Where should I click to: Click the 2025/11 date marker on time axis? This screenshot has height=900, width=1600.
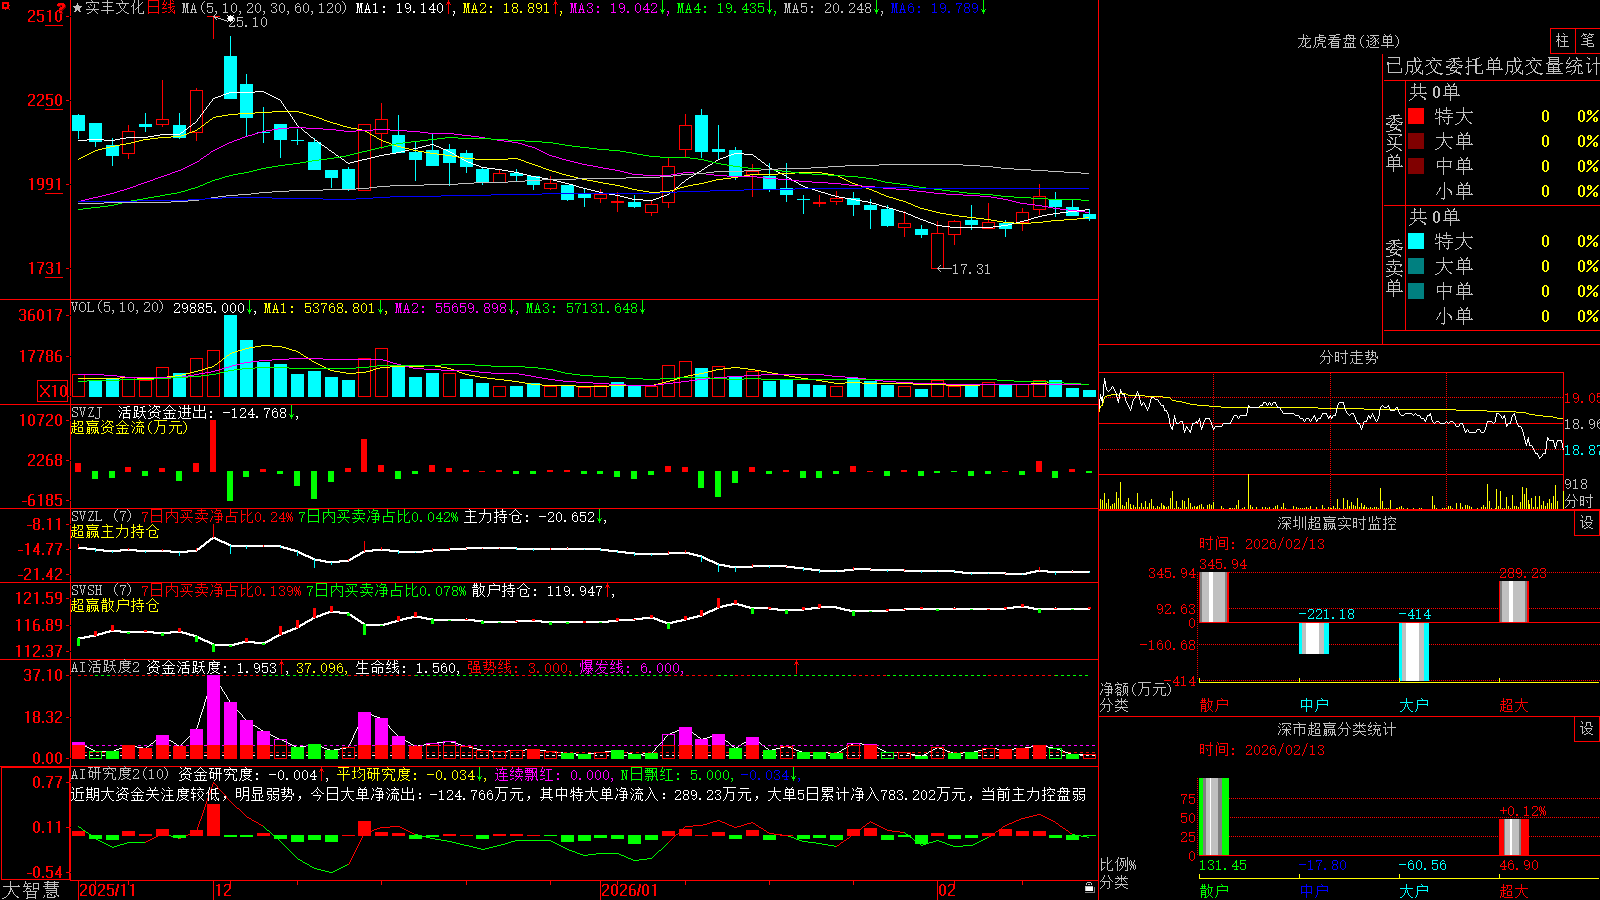(107, 890)
